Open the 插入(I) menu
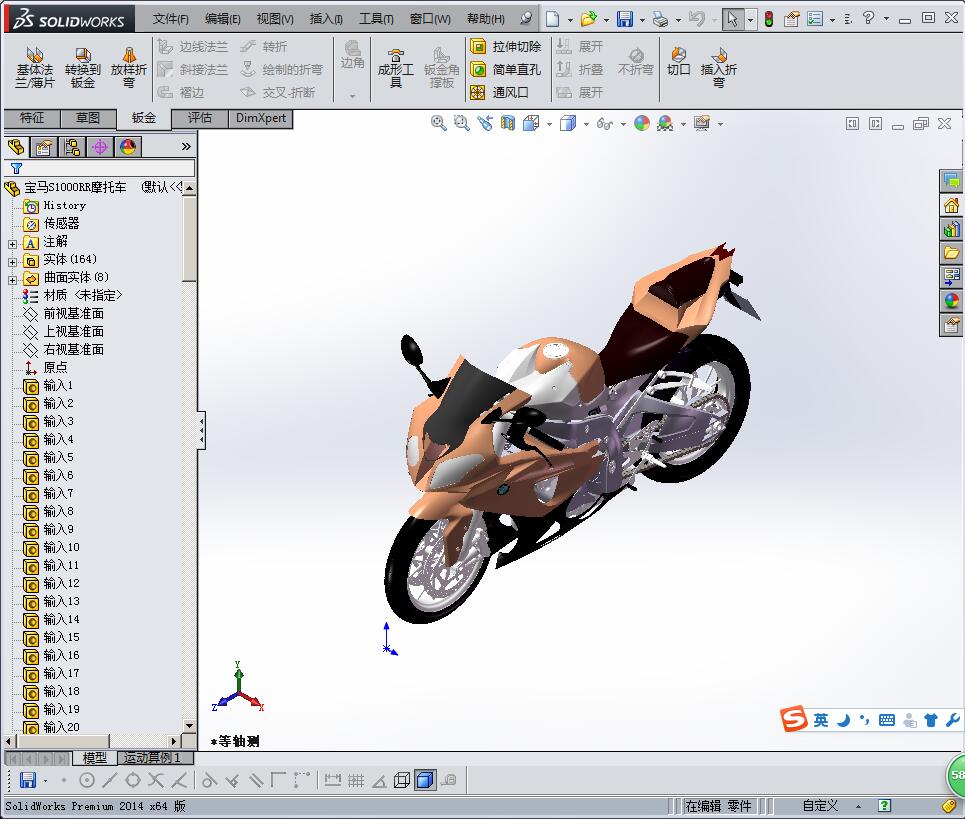 (326, 19)
